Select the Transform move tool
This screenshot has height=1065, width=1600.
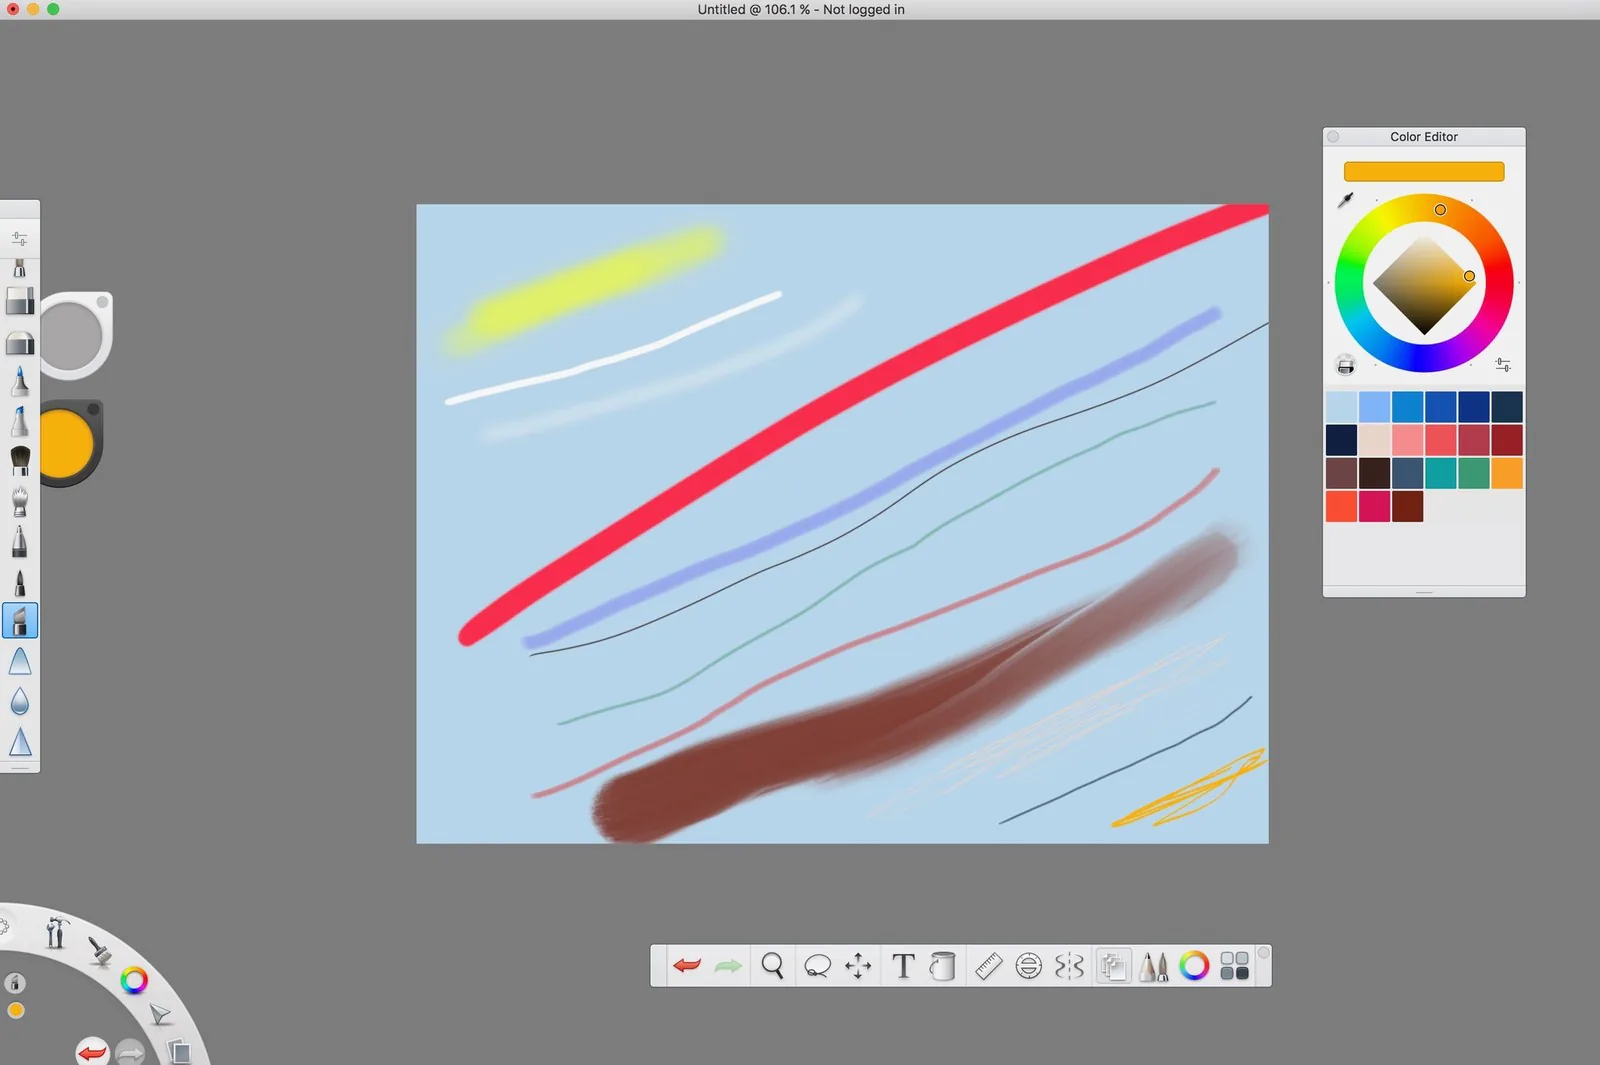click(858, 966)
